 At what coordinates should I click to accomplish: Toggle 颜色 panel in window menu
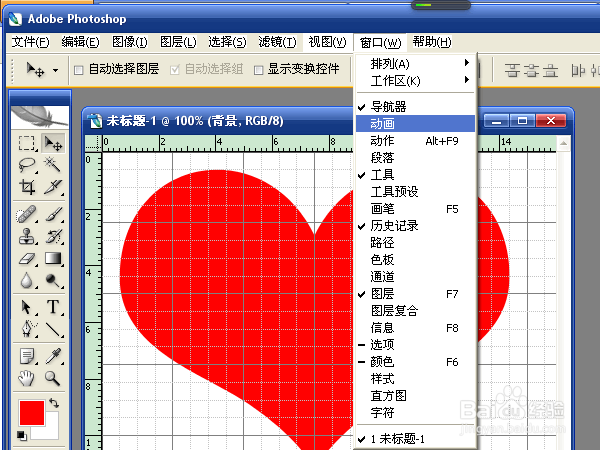pyautogui.click(x=416, y=362)
